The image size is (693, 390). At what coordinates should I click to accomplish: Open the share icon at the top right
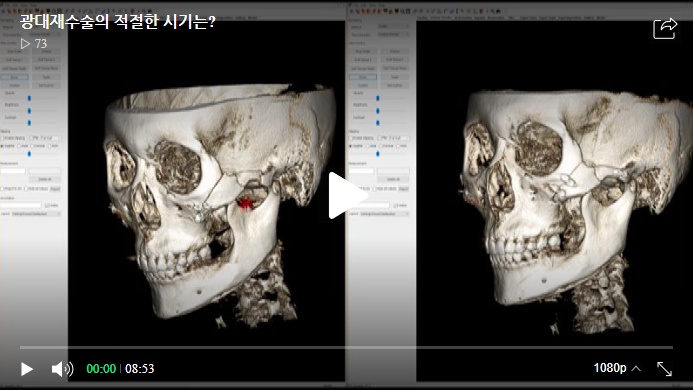[x=665, y=28]
